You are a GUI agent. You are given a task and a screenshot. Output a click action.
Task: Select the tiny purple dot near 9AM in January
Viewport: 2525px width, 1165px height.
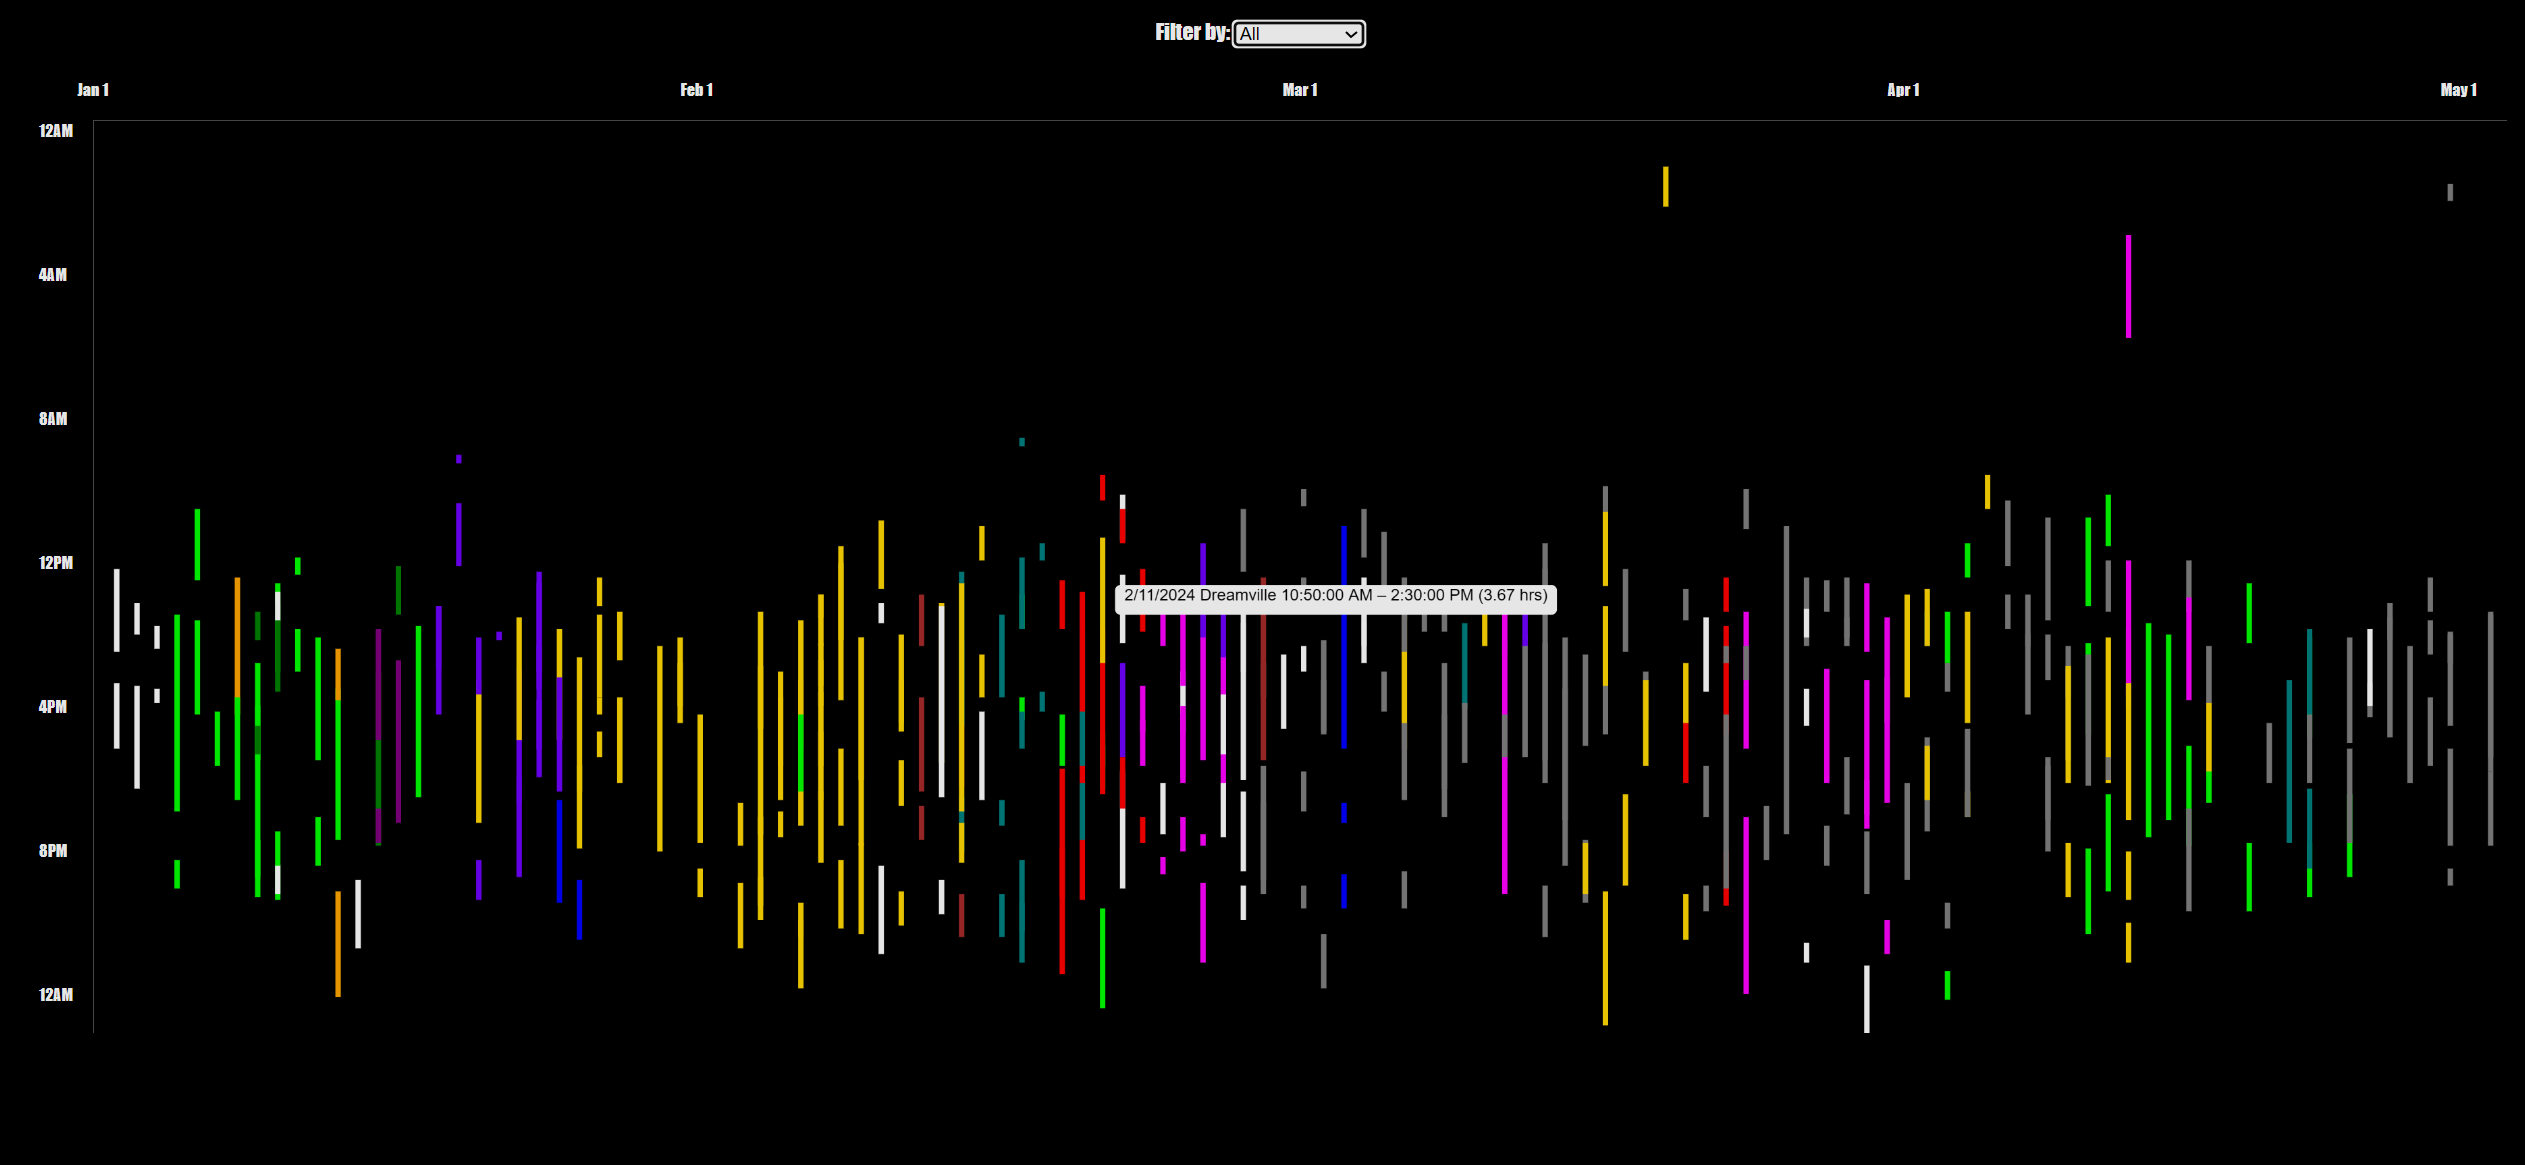point(459,459)
